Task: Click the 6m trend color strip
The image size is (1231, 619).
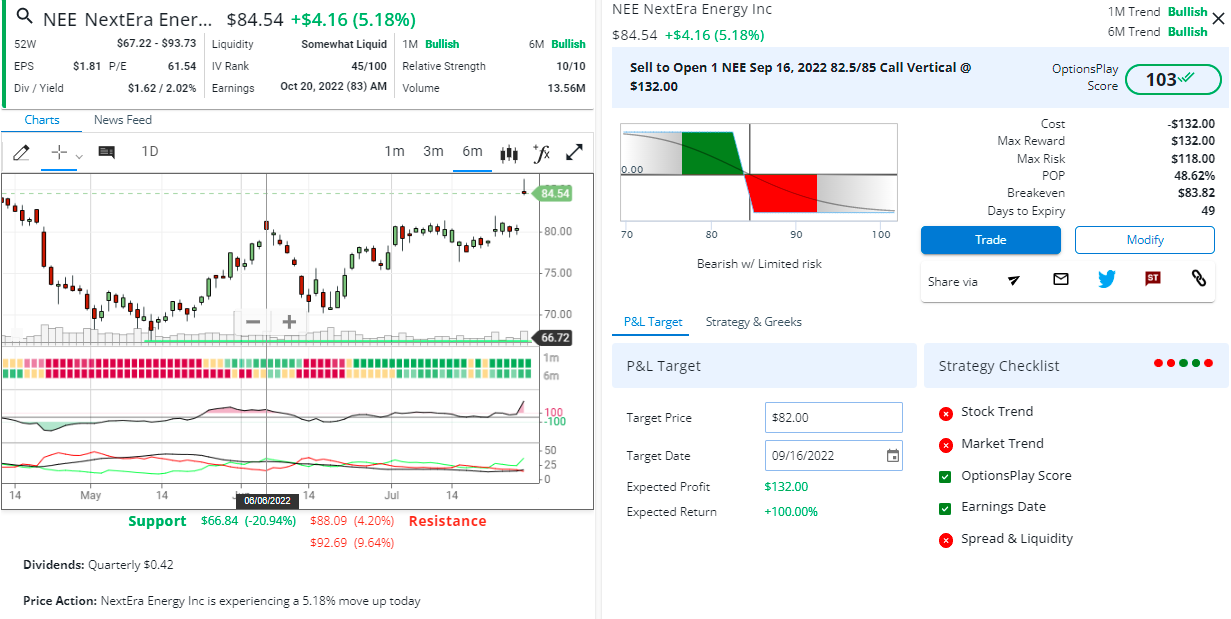Action: (x=268, y=374)
